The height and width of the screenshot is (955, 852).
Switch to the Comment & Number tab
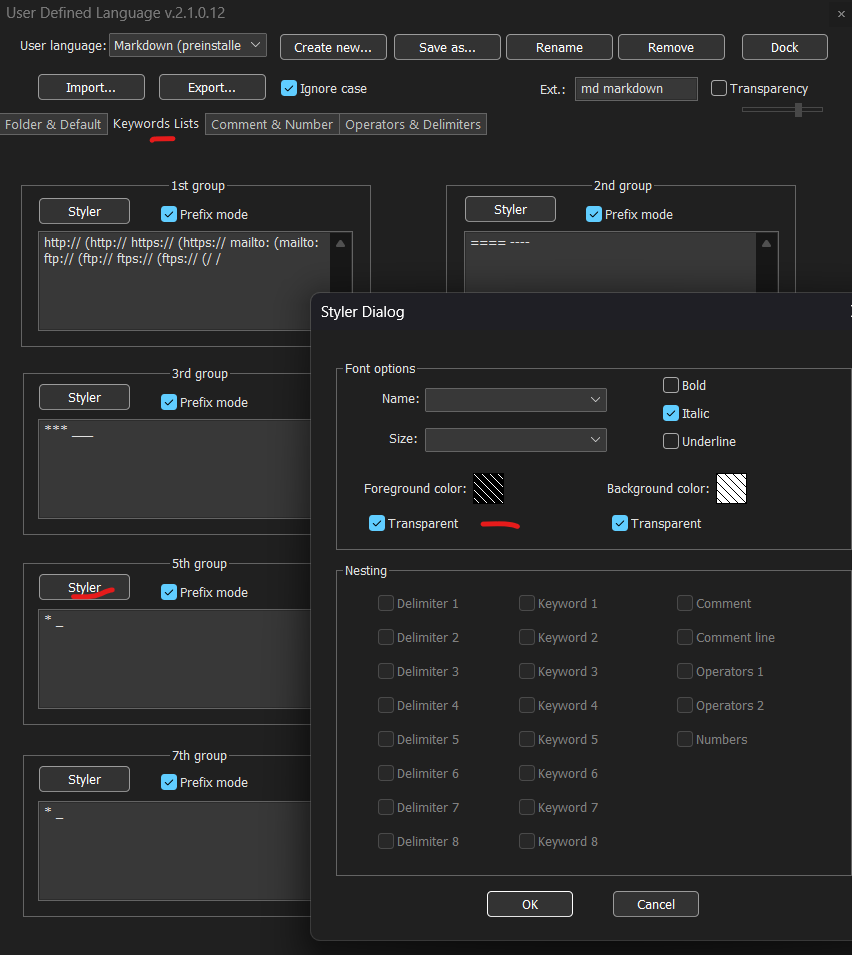[271, 124]
